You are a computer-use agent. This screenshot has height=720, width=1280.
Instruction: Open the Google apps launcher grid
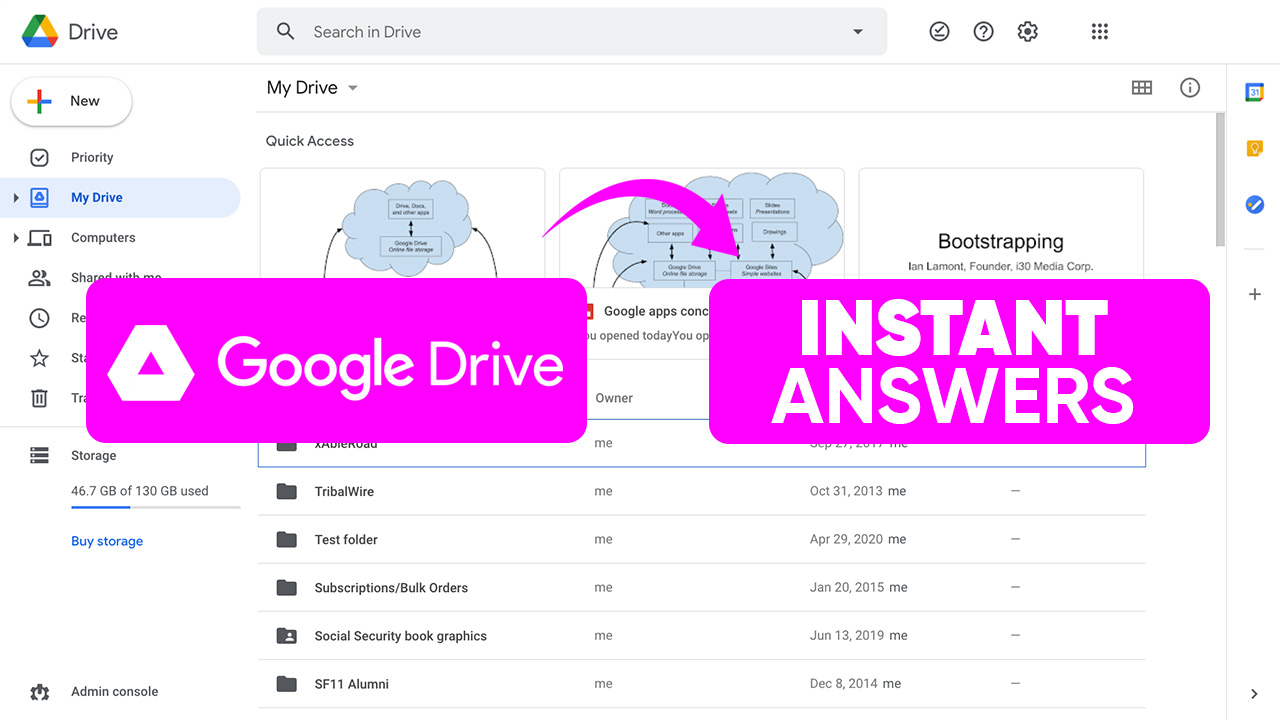1099,31
